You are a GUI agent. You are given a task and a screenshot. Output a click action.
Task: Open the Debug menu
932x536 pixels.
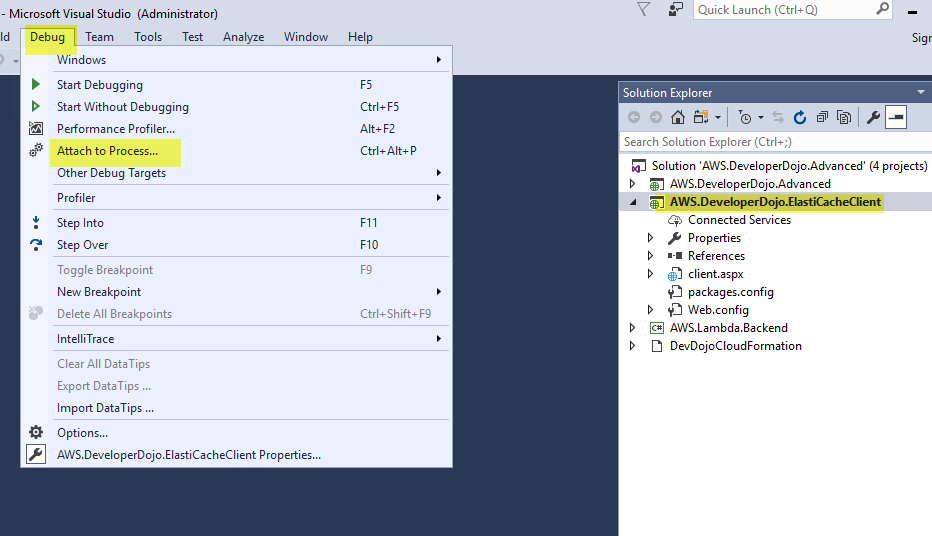tap(48, 37)
